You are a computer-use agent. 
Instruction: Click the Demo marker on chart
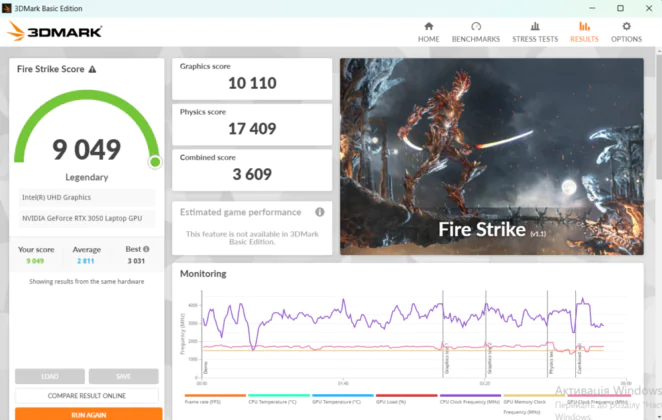(206, 368)
